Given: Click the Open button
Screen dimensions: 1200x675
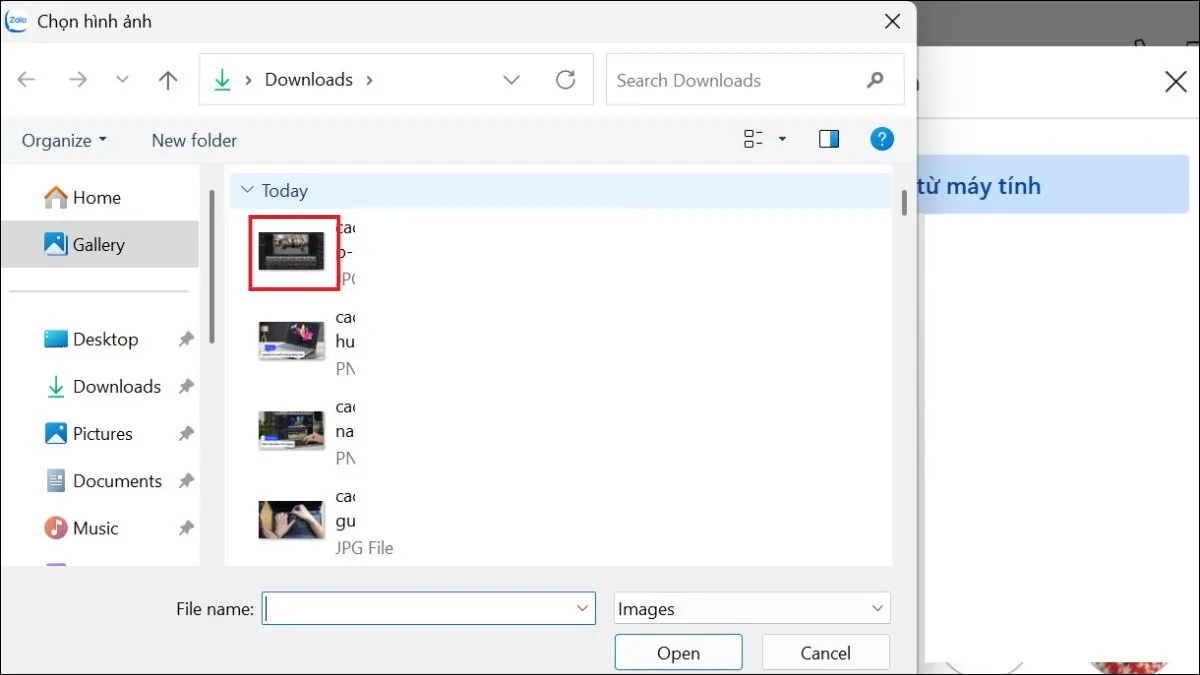Looking at the screenshot, I should tap(678, 651).
